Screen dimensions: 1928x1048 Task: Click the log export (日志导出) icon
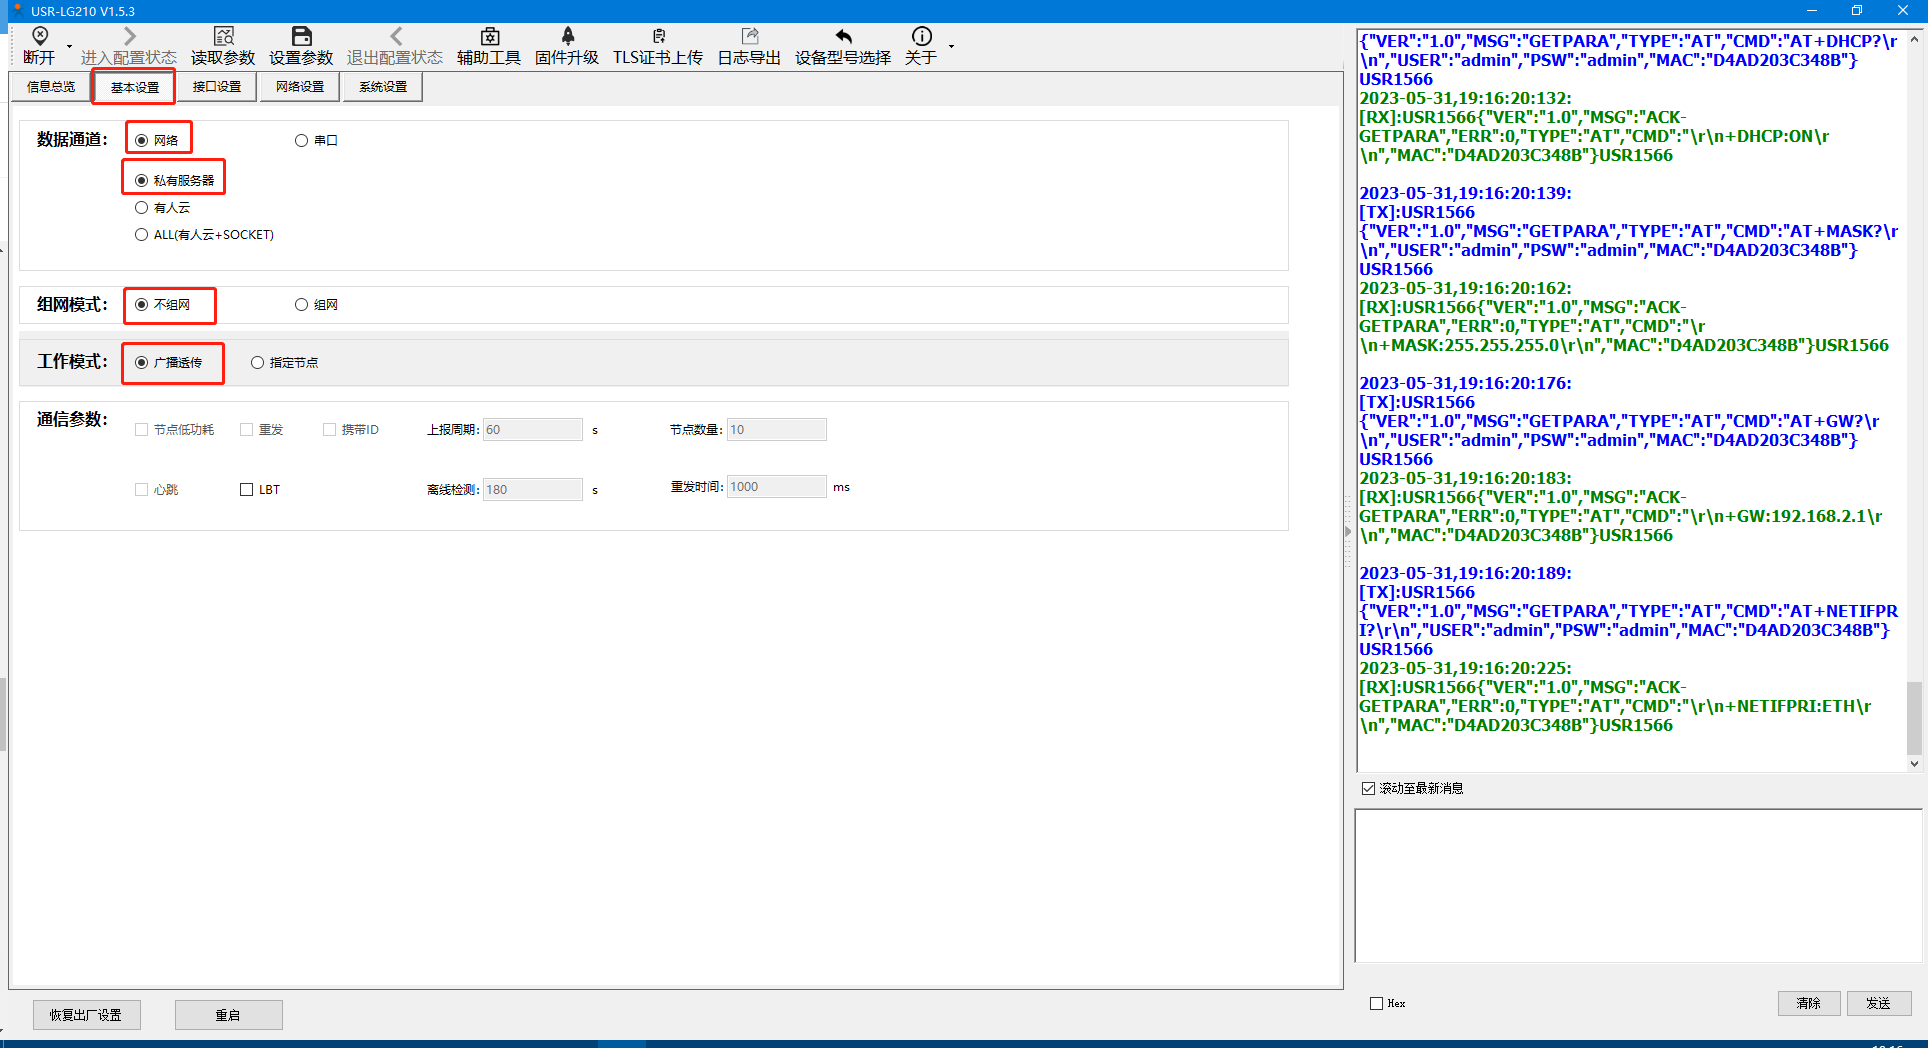pos(749,37)
